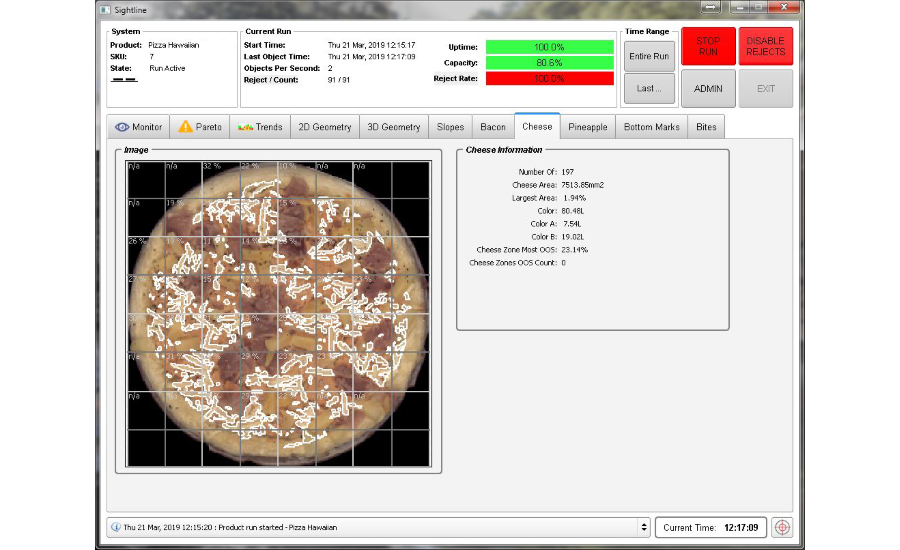Viewport: 900px width, 550px height.
Task: View the Bottom Marks tab
Action: point(650,127)
